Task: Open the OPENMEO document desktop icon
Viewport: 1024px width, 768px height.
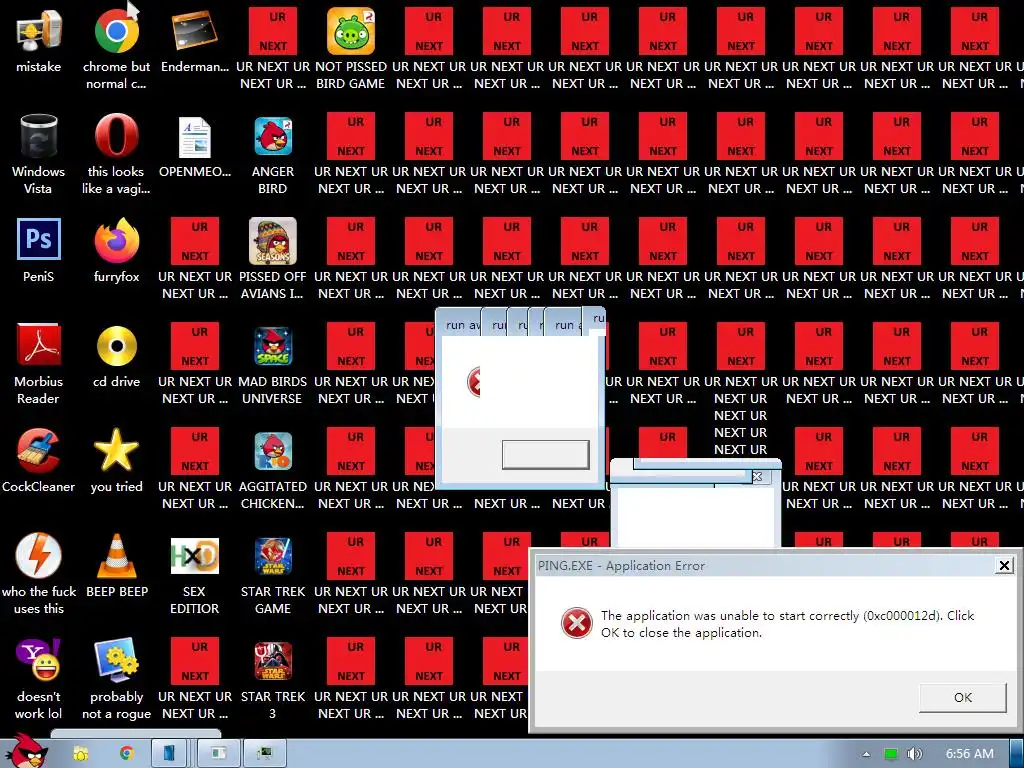Action: click(195, 136)
